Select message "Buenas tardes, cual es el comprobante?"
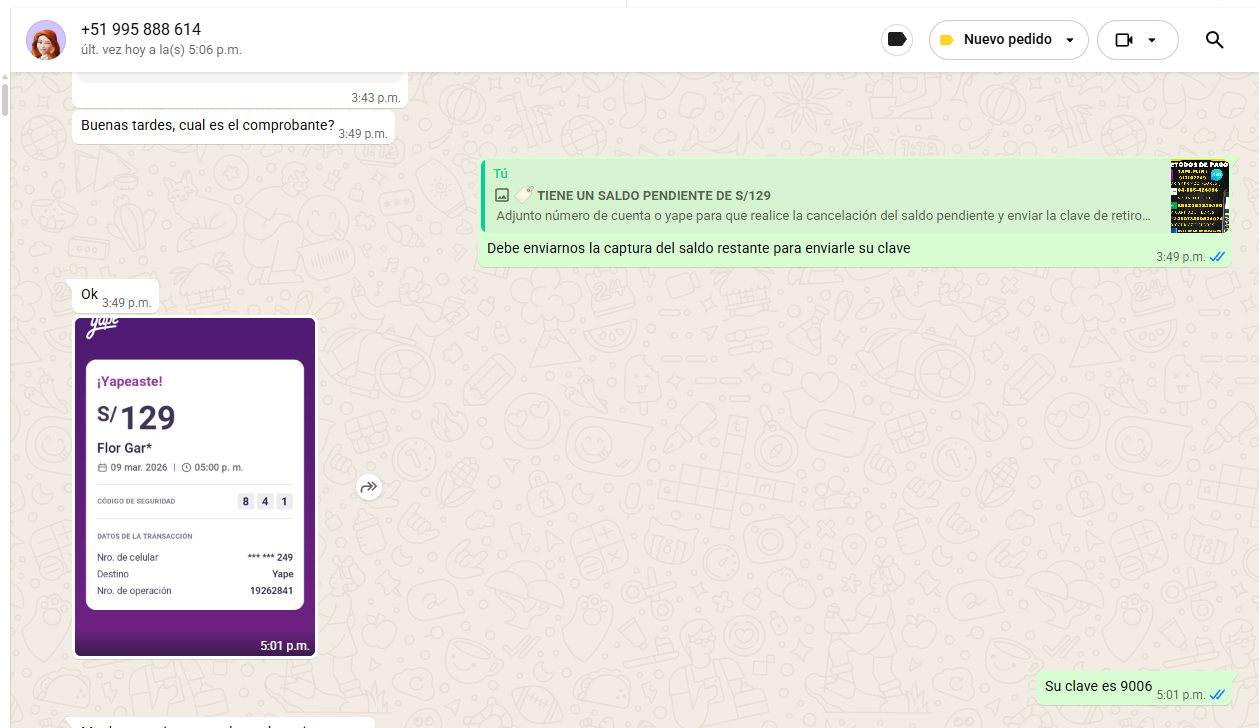The height and width of the screenshot is (728, 1259). (207, 126)
